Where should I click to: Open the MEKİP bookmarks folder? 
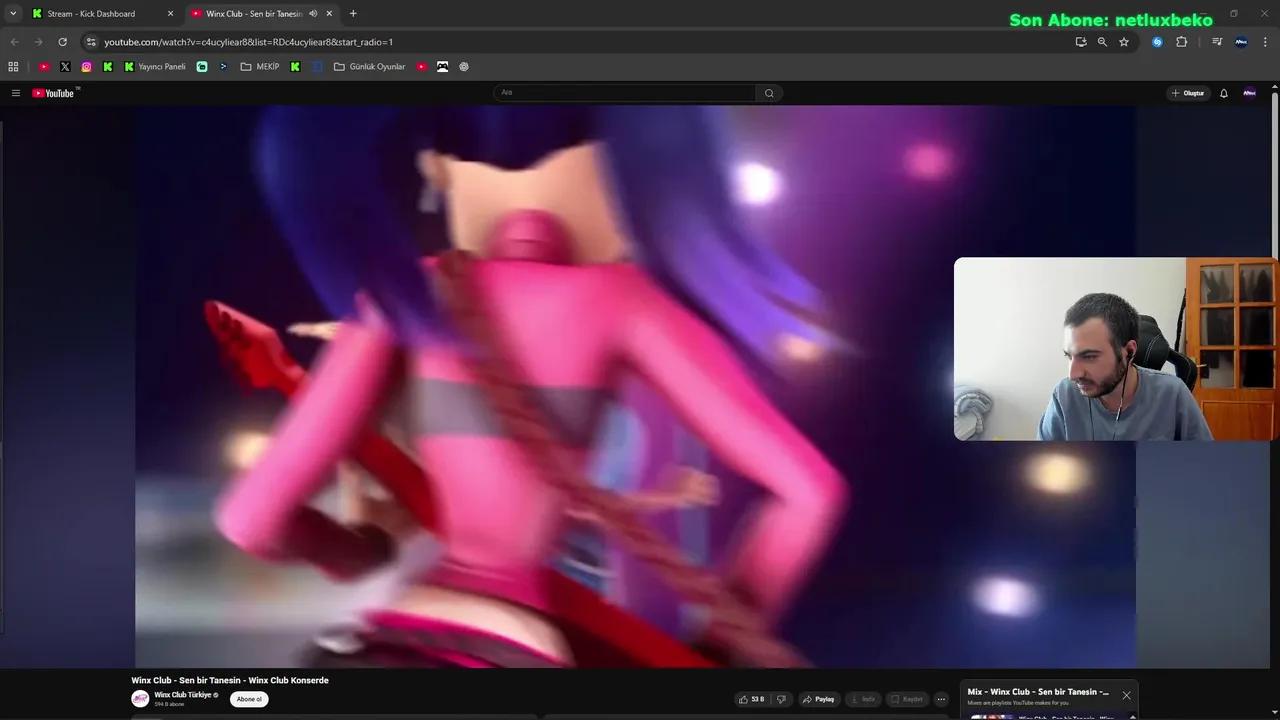(260, 67)
